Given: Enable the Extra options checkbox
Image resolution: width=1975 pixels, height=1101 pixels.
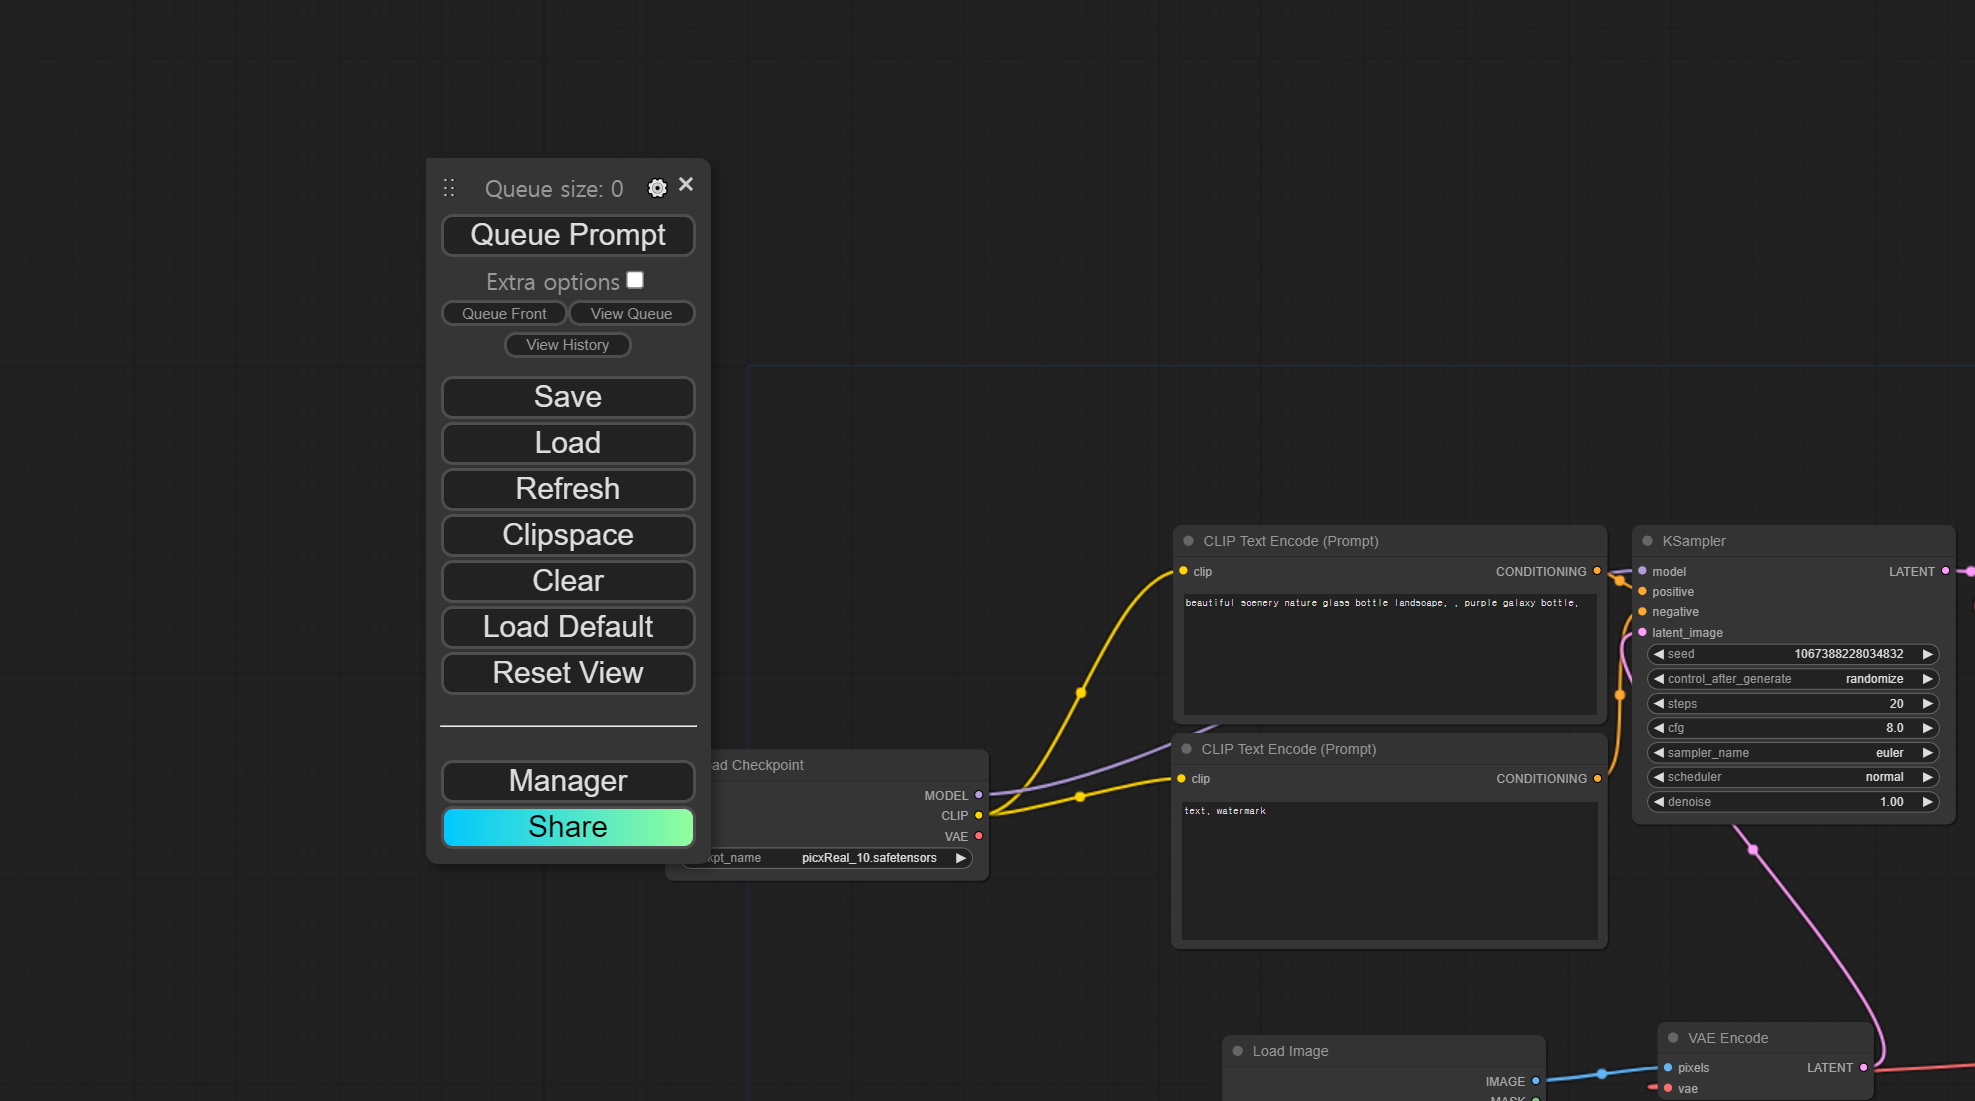Looking at the screenshot, I should (635, 280).
